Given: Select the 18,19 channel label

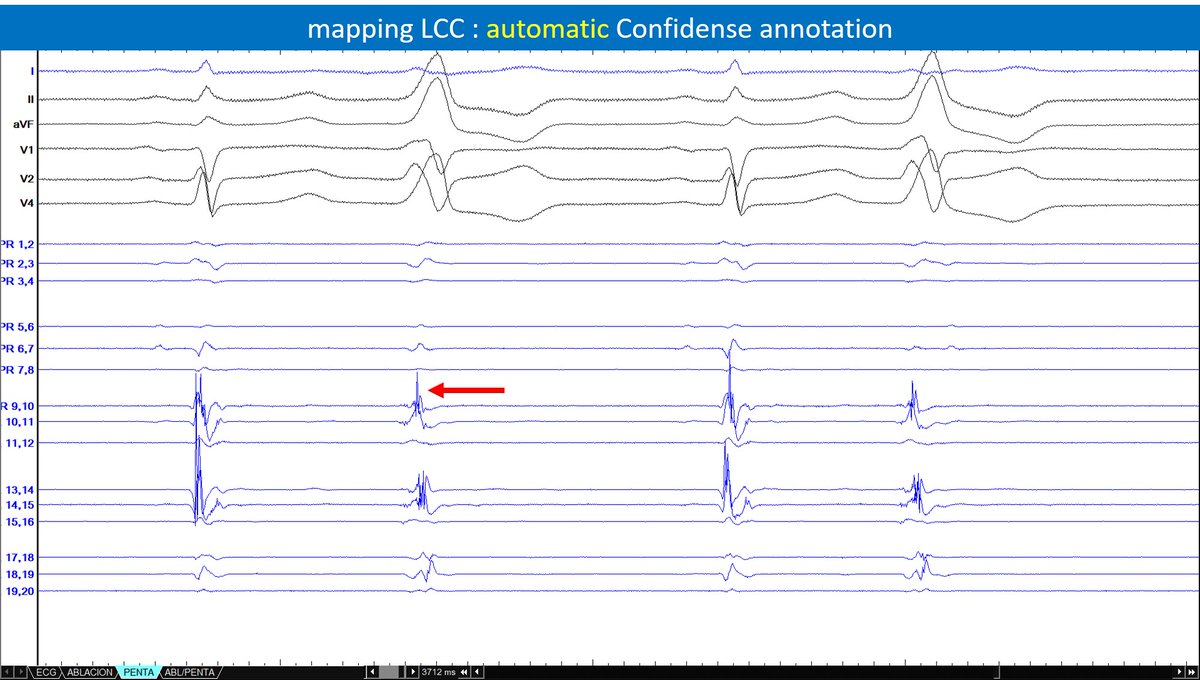Looking at the screenshot, I should click(22, 575).
